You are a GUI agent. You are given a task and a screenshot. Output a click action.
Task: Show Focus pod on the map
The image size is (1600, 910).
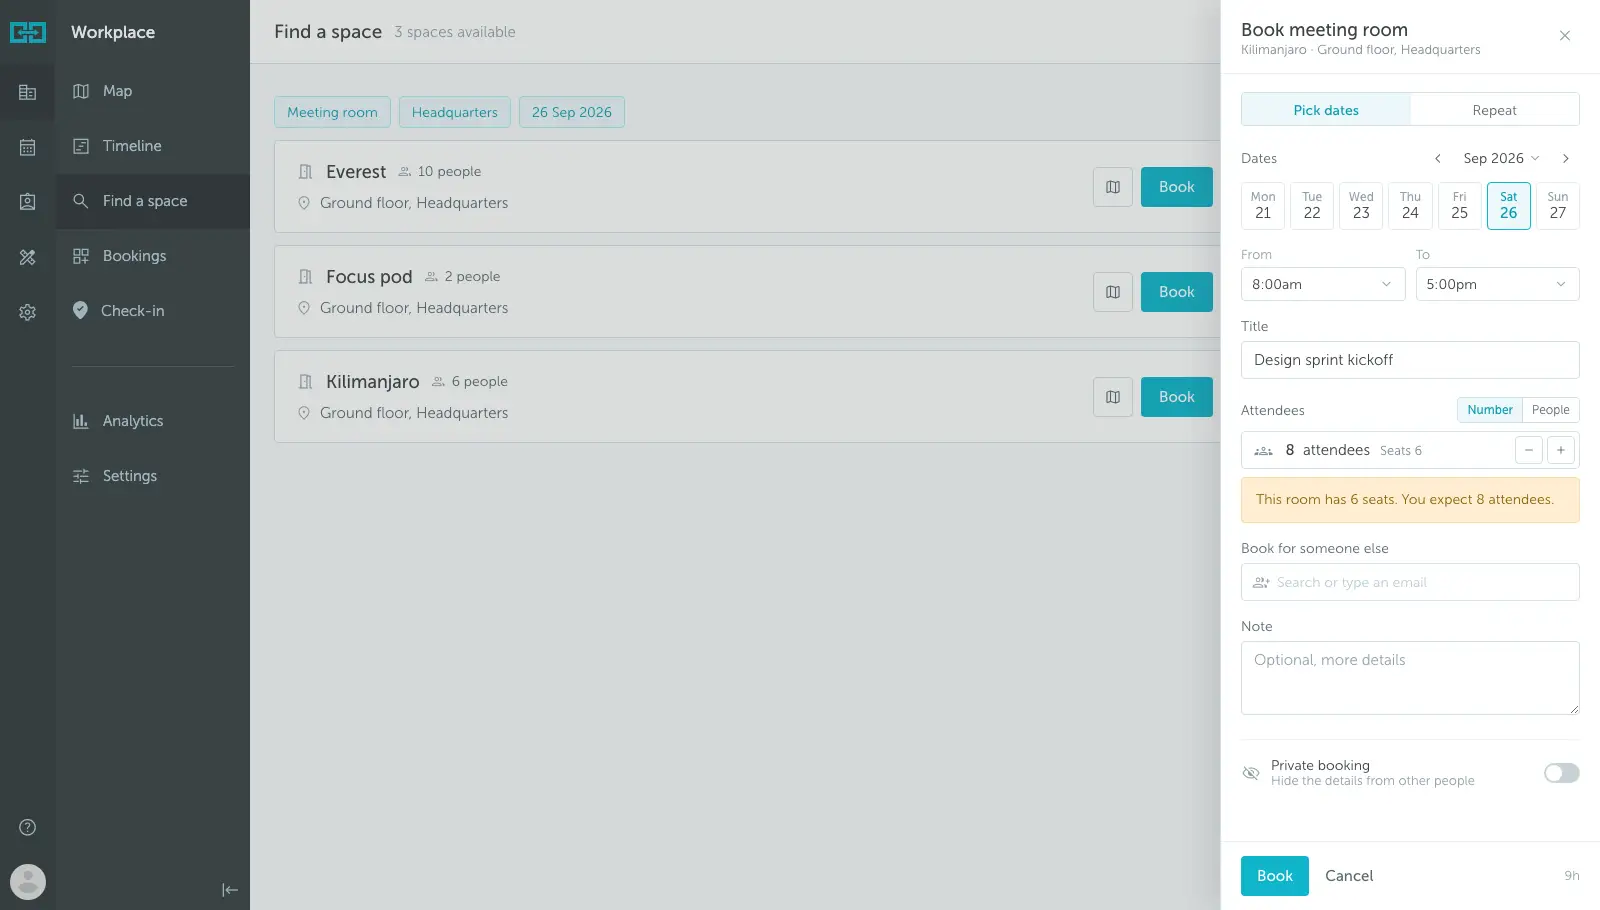pos(1112,292)
